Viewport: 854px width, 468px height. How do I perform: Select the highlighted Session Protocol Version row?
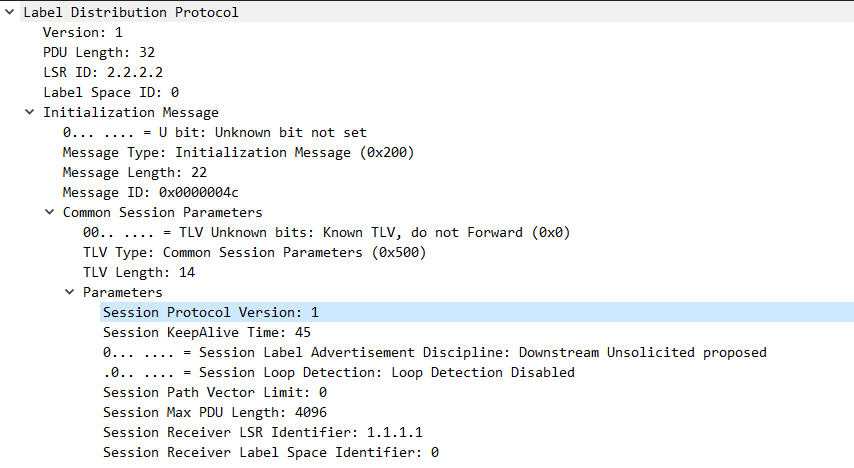pyautogui.click(x=477, y=312)
